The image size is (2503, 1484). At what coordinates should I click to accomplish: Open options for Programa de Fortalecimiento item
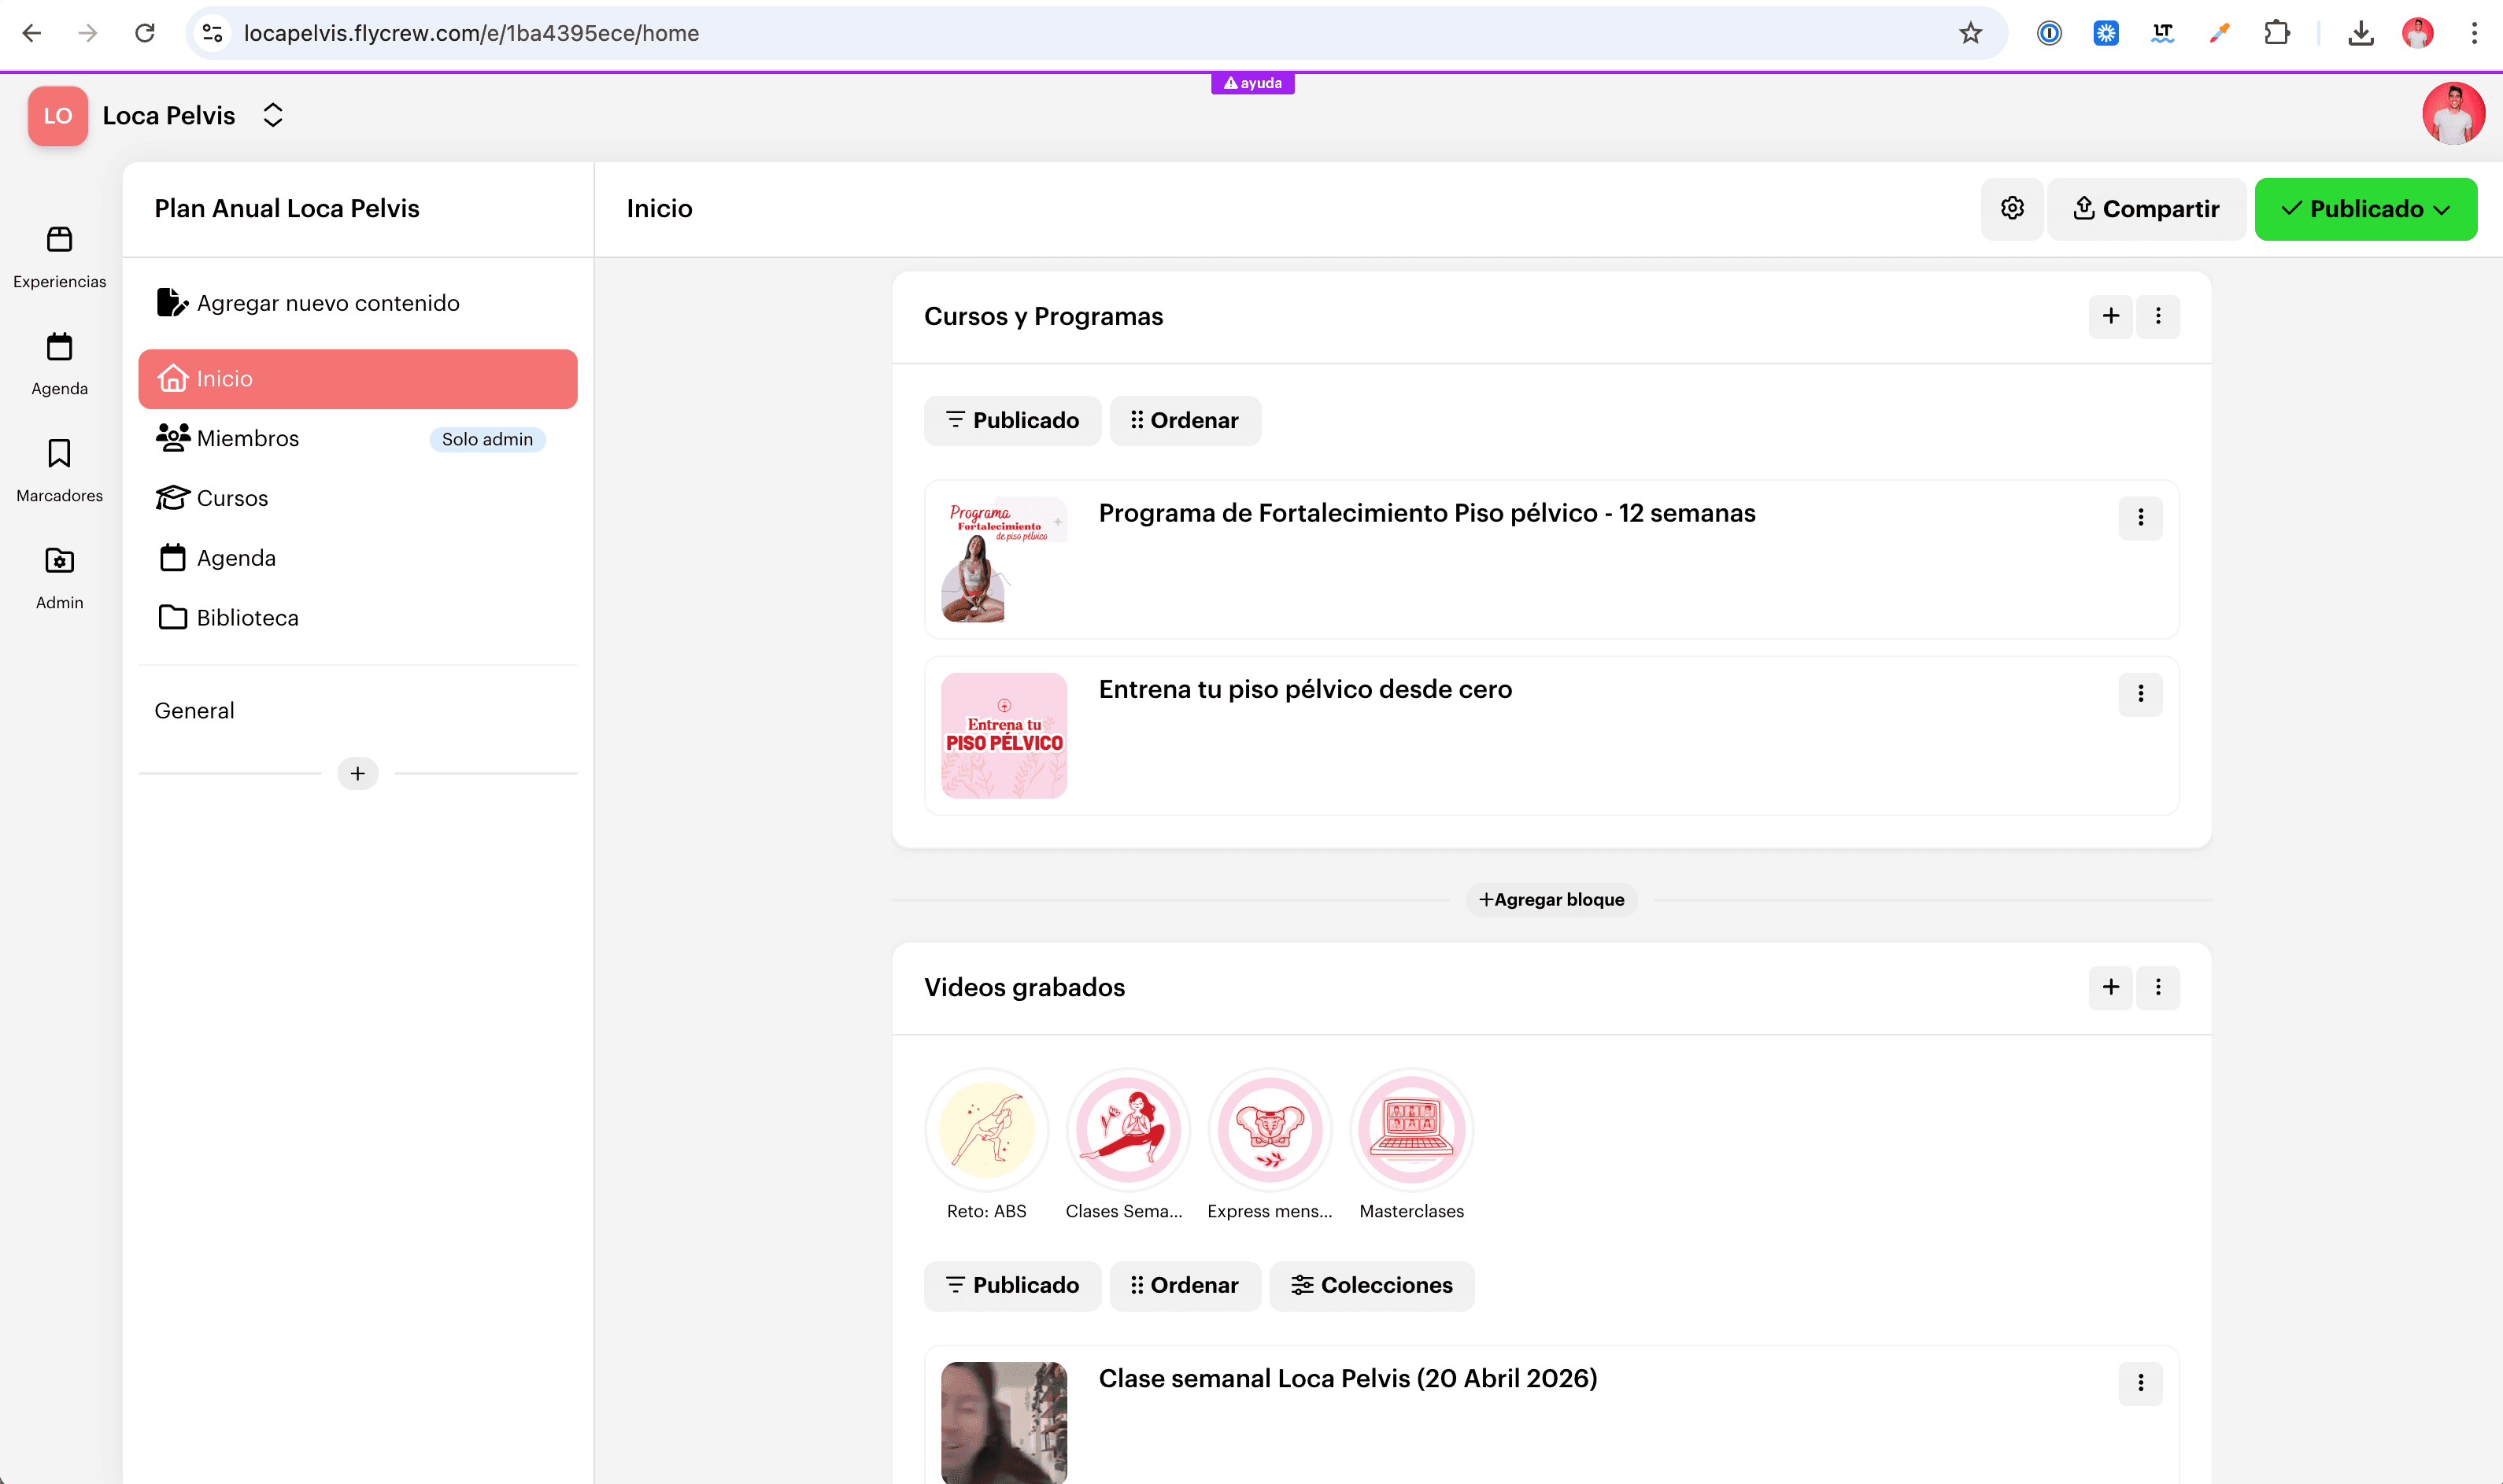pyautogui.click(x=2140, y=518)
